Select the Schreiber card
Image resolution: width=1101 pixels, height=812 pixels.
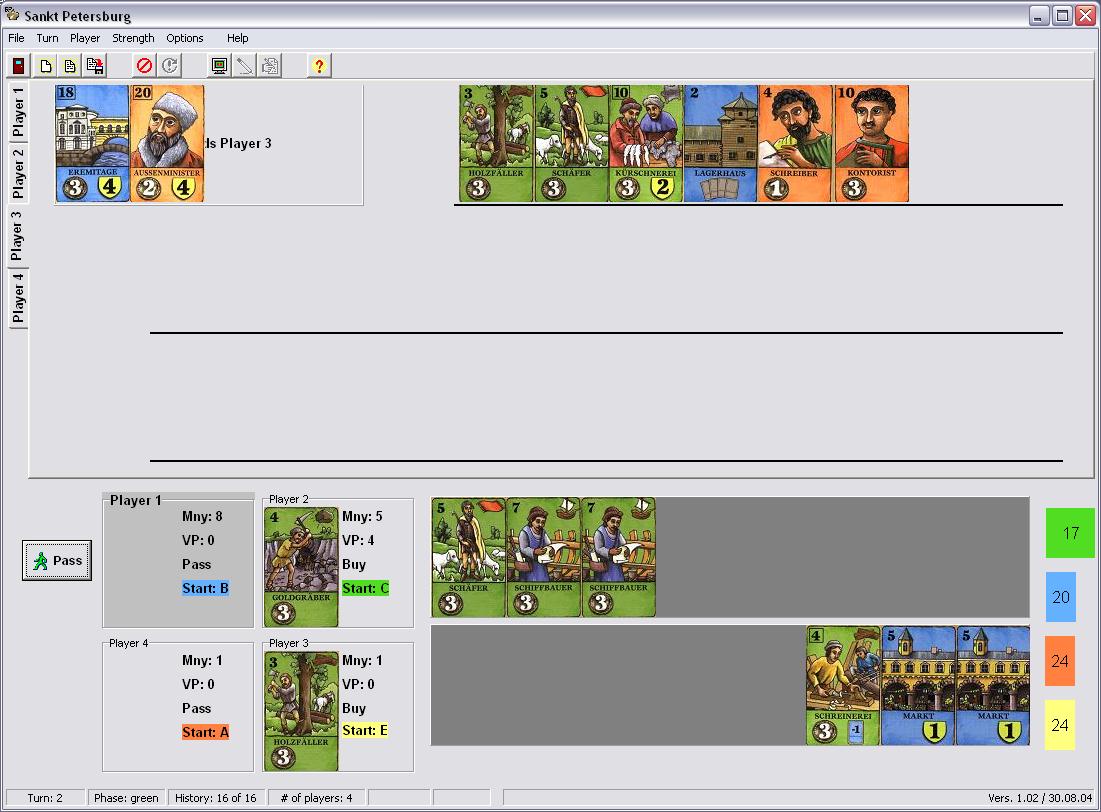pyautogui.click(x=796, y=143)
